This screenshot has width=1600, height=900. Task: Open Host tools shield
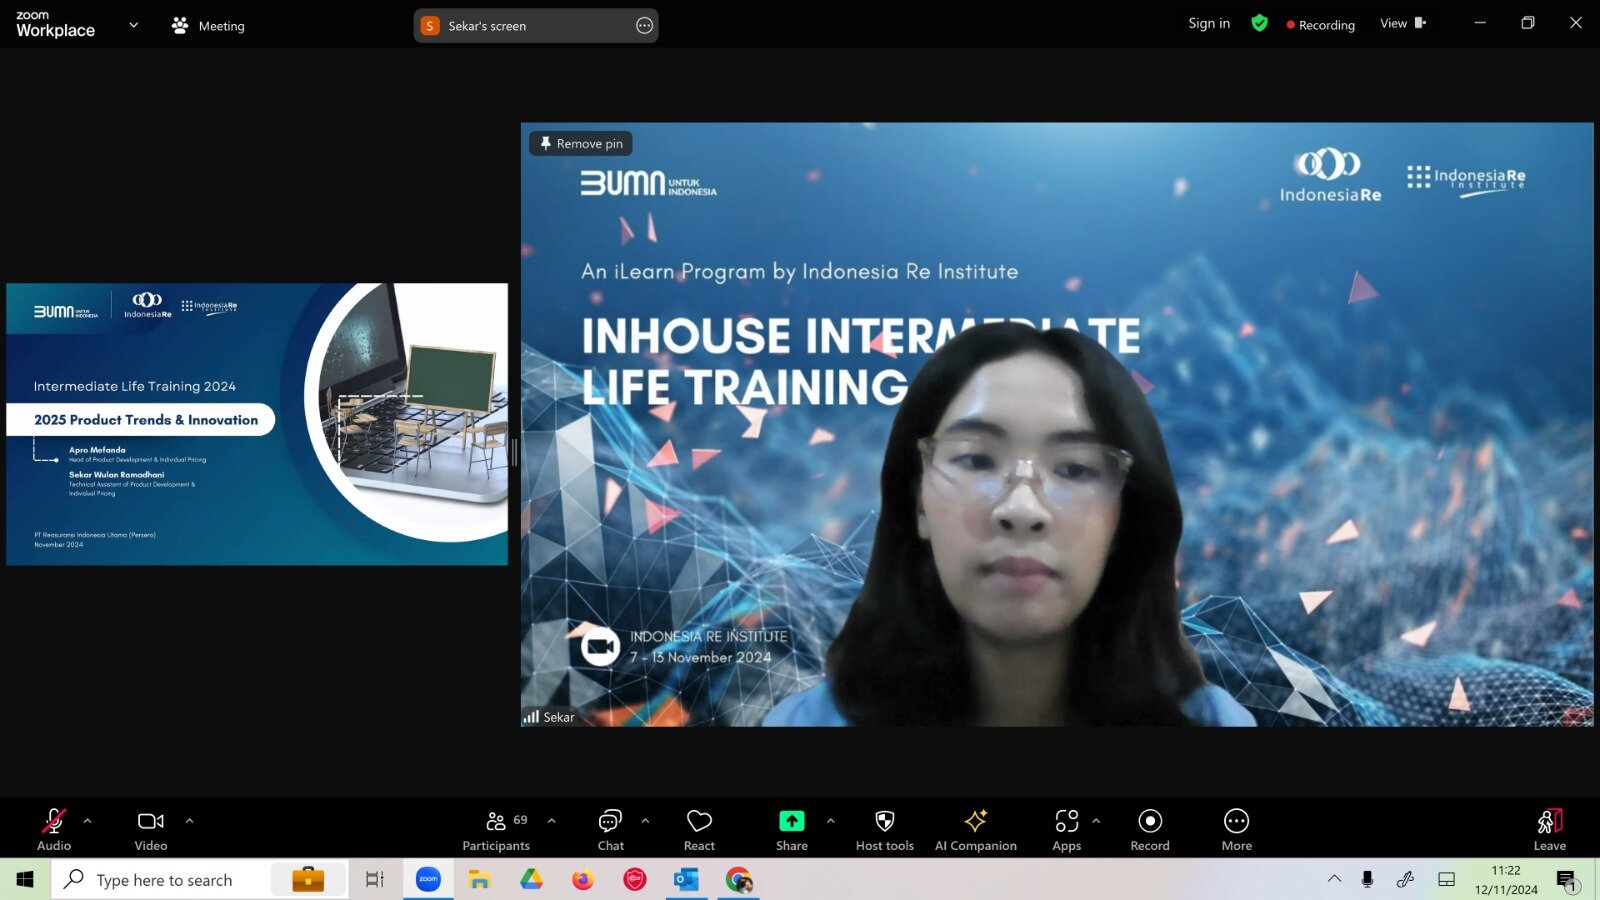(x=885, y=829)
